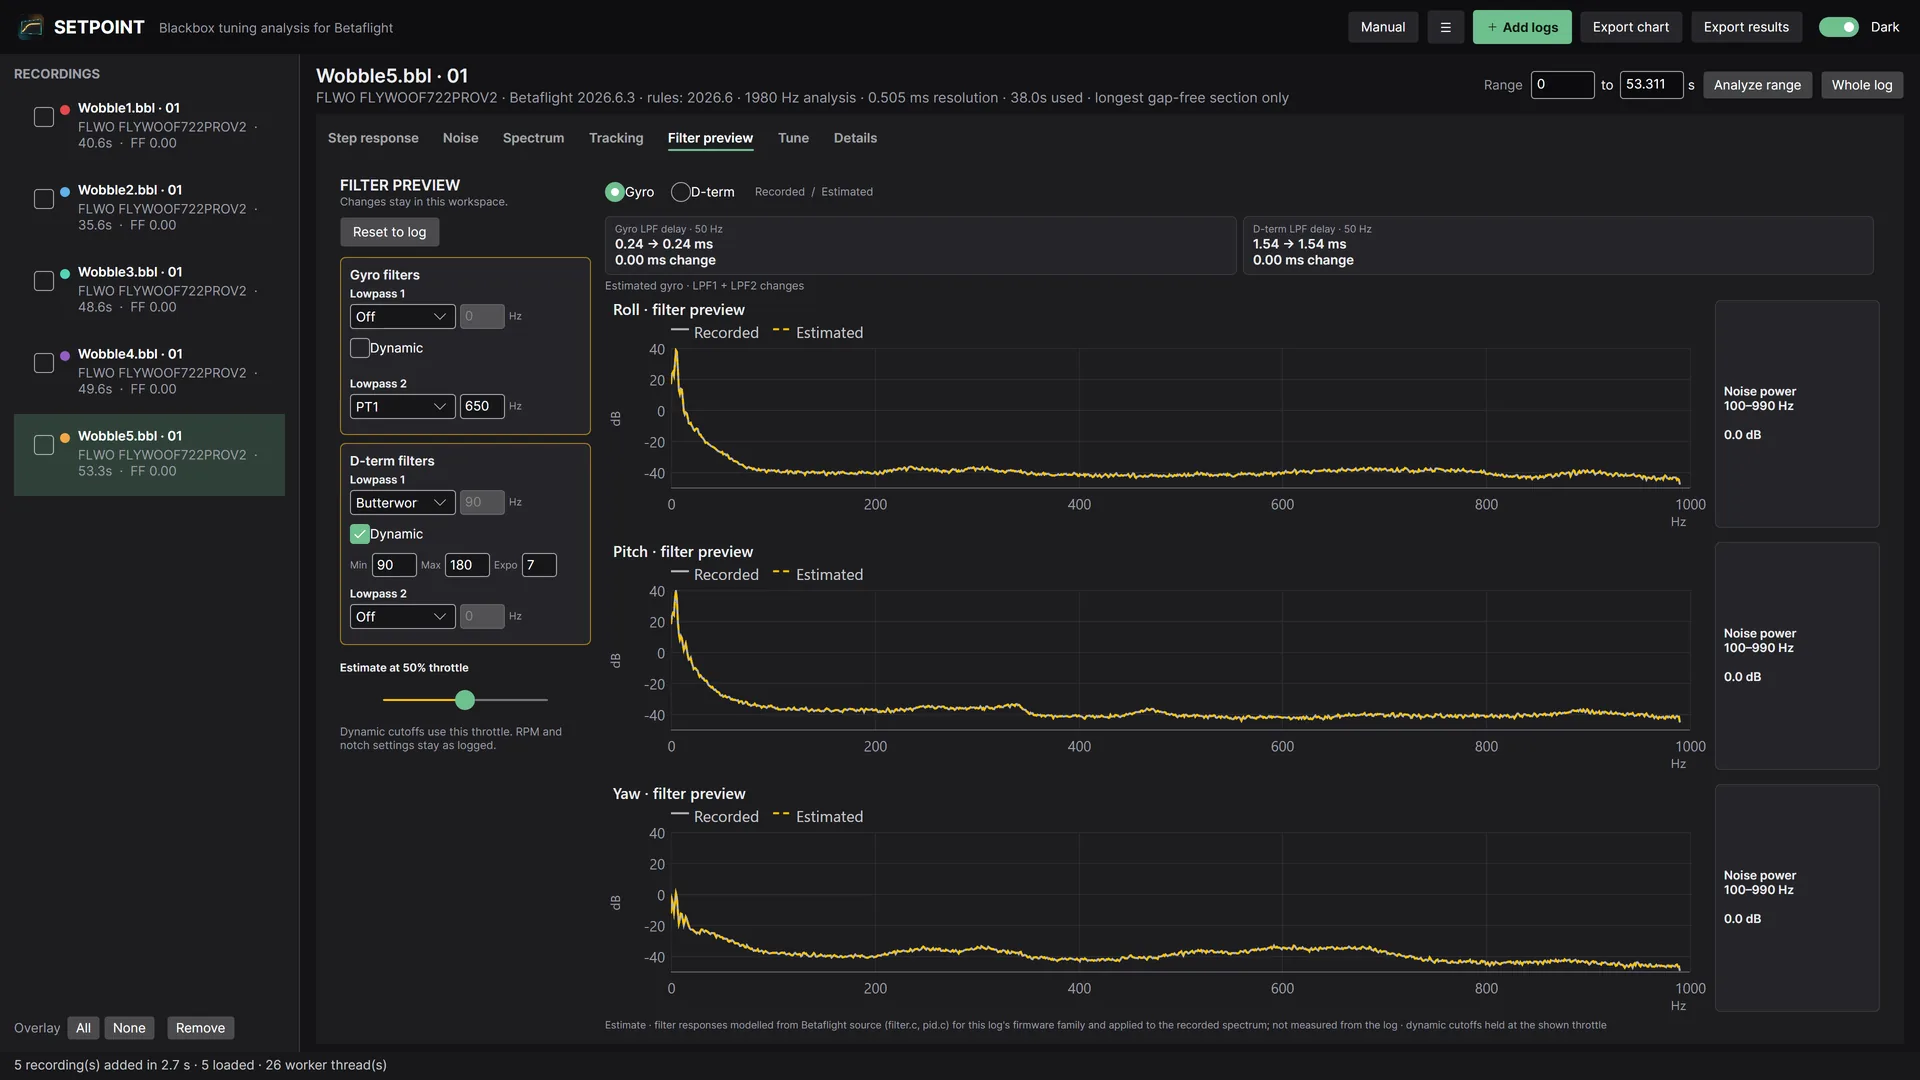Switch to the Tracking tab
1920x1080 pixels.
pos(616,138)
